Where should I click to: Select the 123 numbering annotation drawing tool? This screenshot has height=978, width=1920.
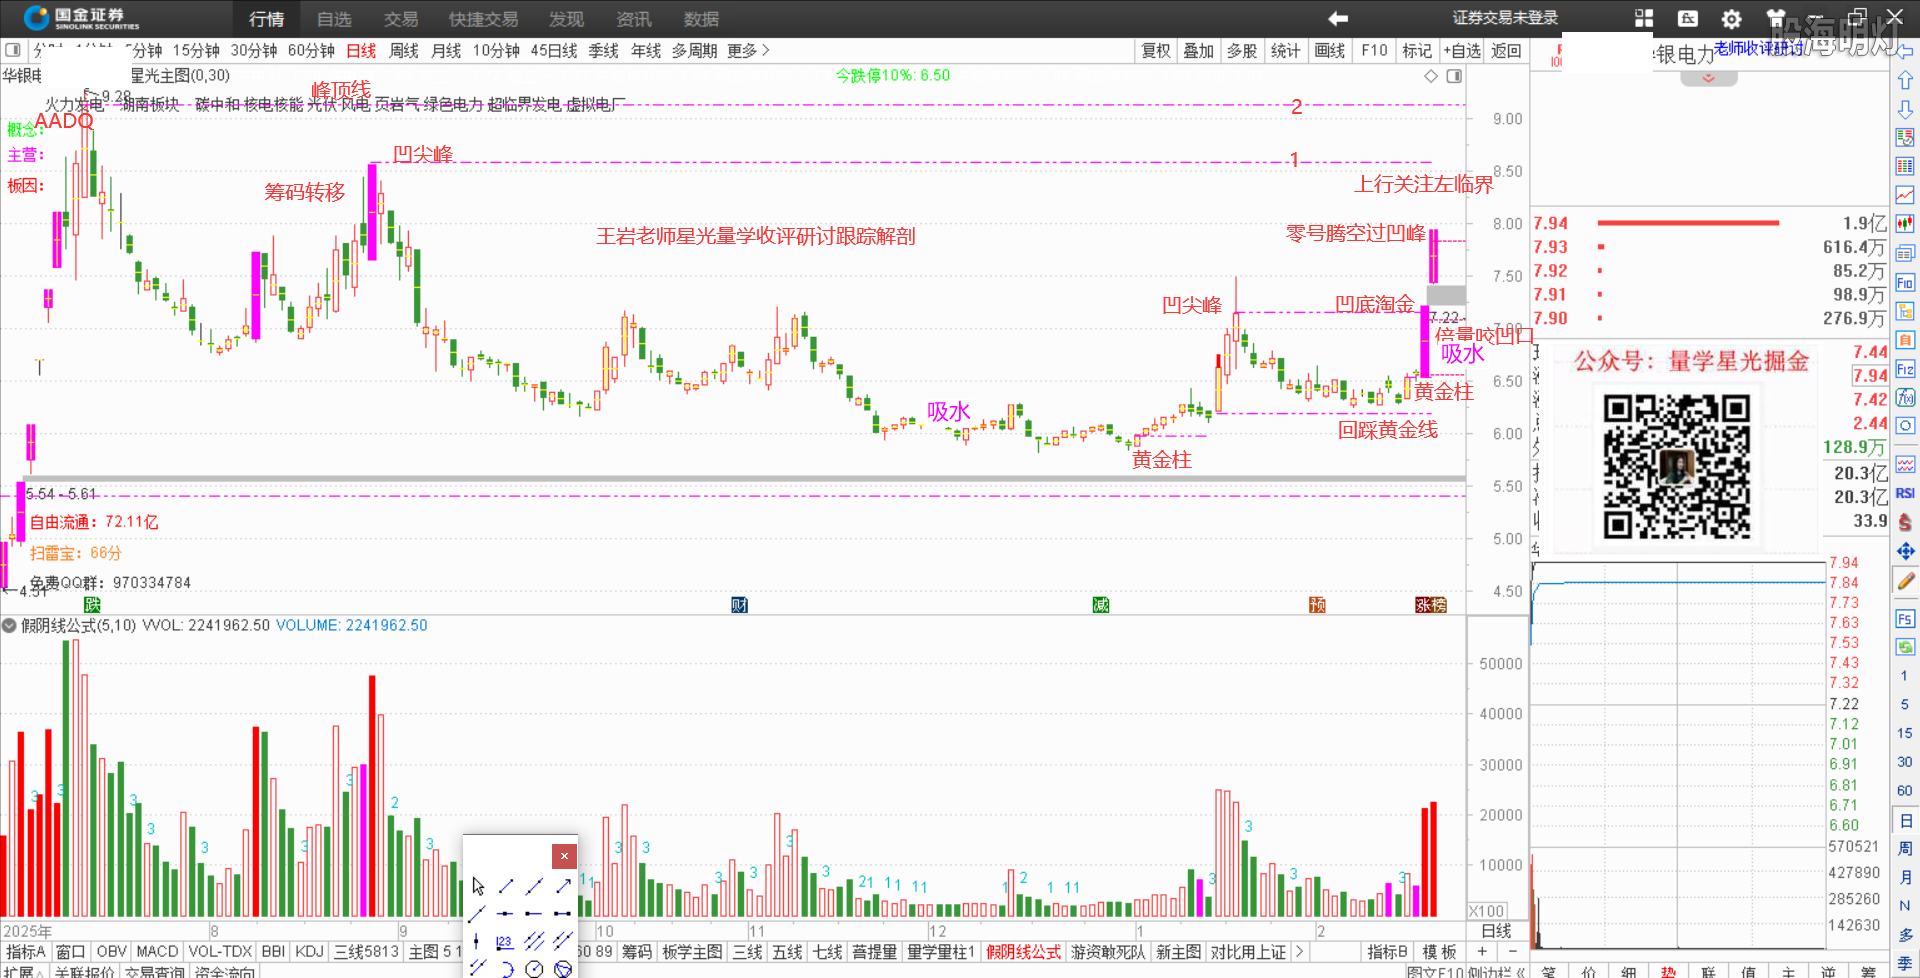click(503, 941)
